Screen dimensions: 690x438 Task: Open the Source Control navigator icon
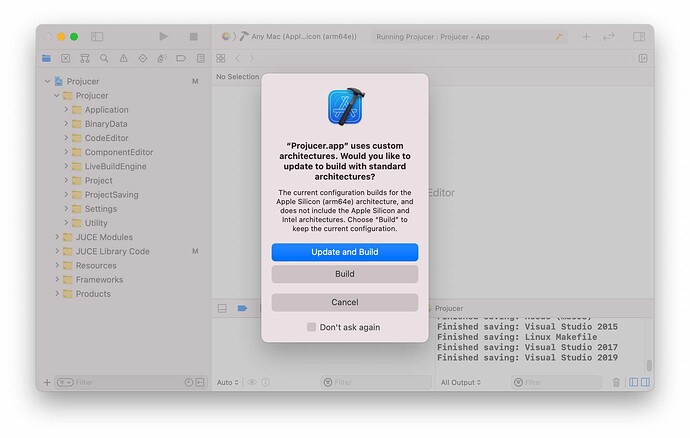[x=66, y=58]
